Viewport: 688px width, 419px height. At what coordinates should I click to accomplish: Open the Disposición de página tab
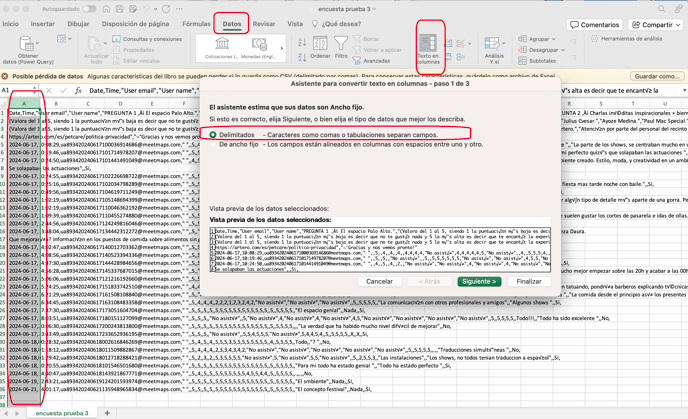point(135,24)
